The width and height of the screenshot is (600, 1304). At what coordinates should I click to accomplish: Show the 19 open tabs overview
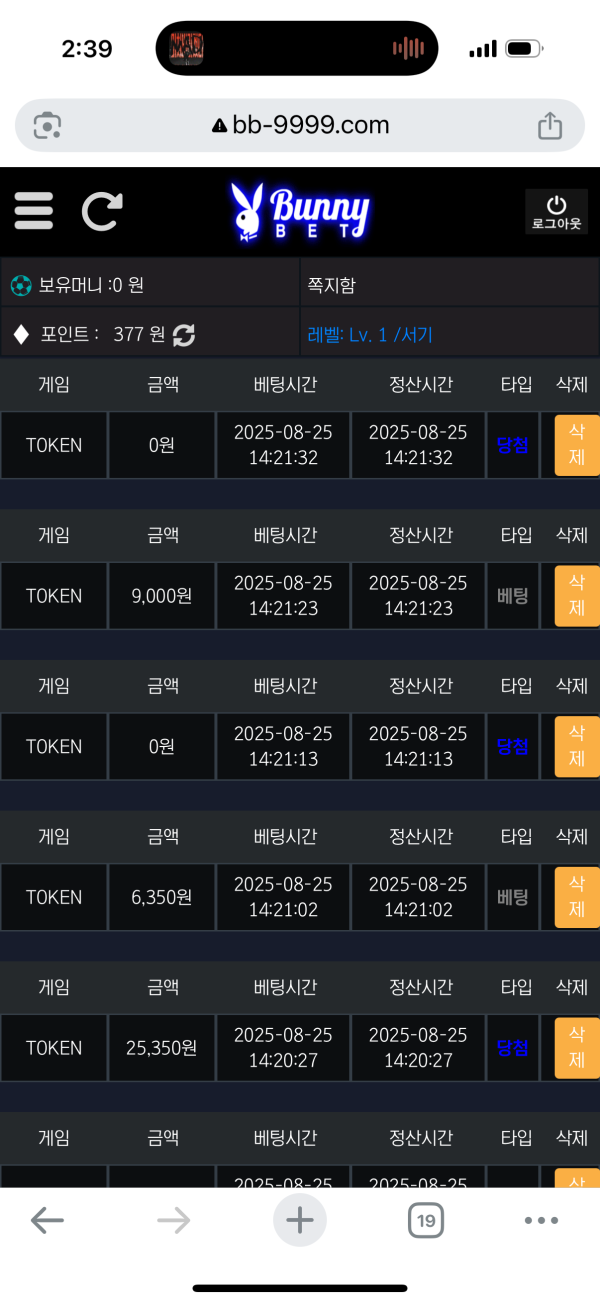point(427,1220)
